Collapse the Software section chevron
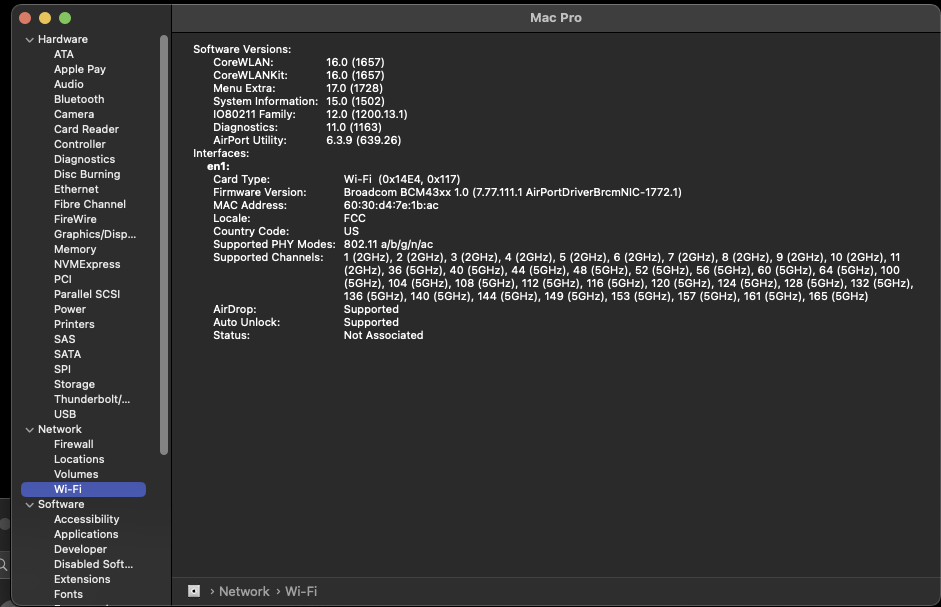Image resolution: width=941 pixels, height=607 pixels. 29,505
